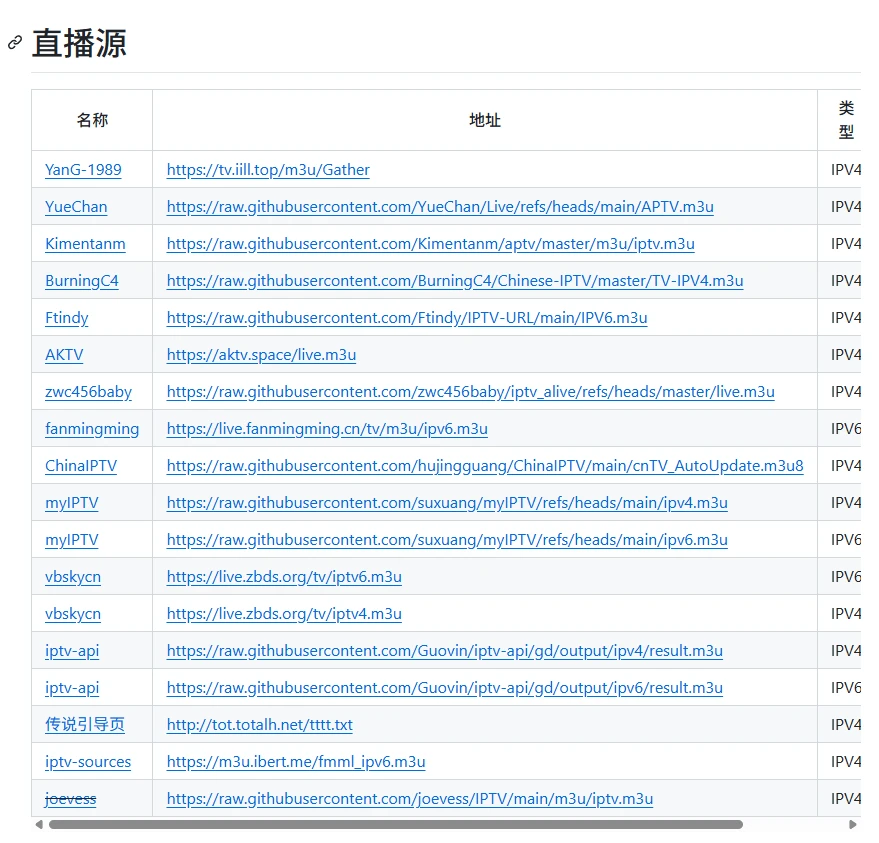Screen dimensions: 879x843
Task: Open the aktv.space live.m3u link
Action: coord(261,355)
